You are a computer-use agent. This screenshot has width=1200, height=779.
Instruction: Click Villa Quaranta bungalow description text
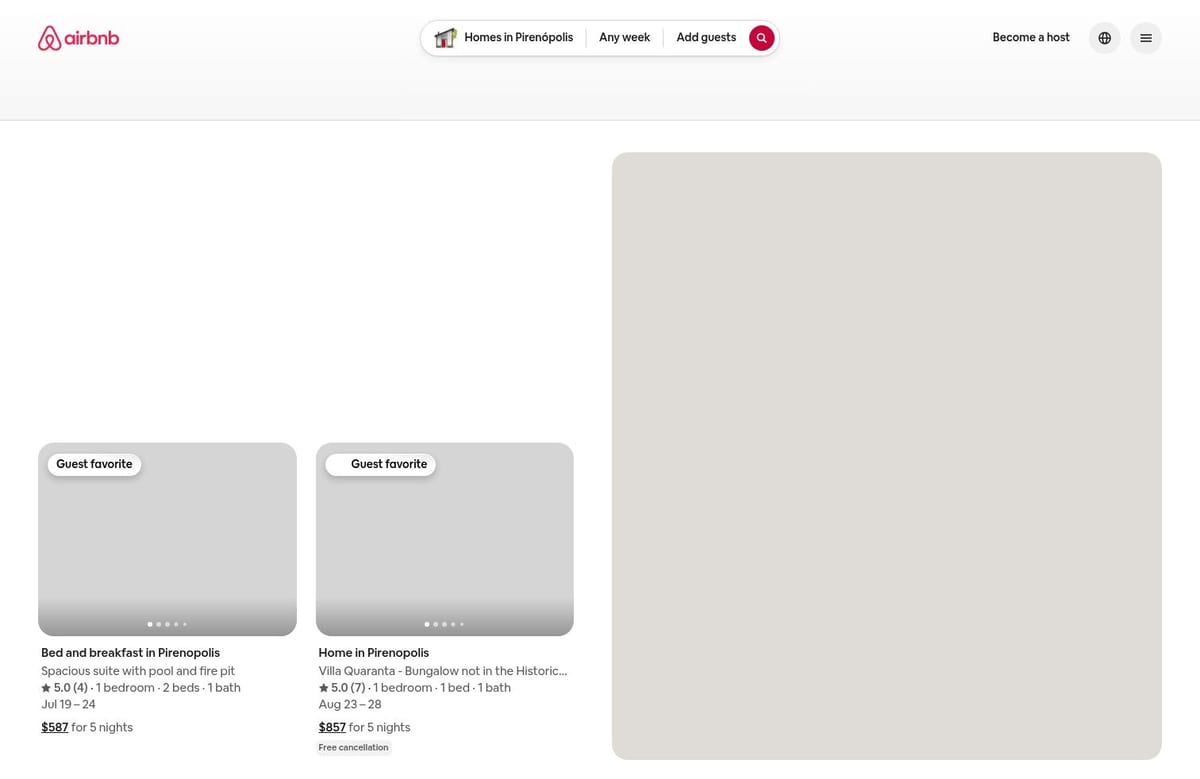[443, 671]
